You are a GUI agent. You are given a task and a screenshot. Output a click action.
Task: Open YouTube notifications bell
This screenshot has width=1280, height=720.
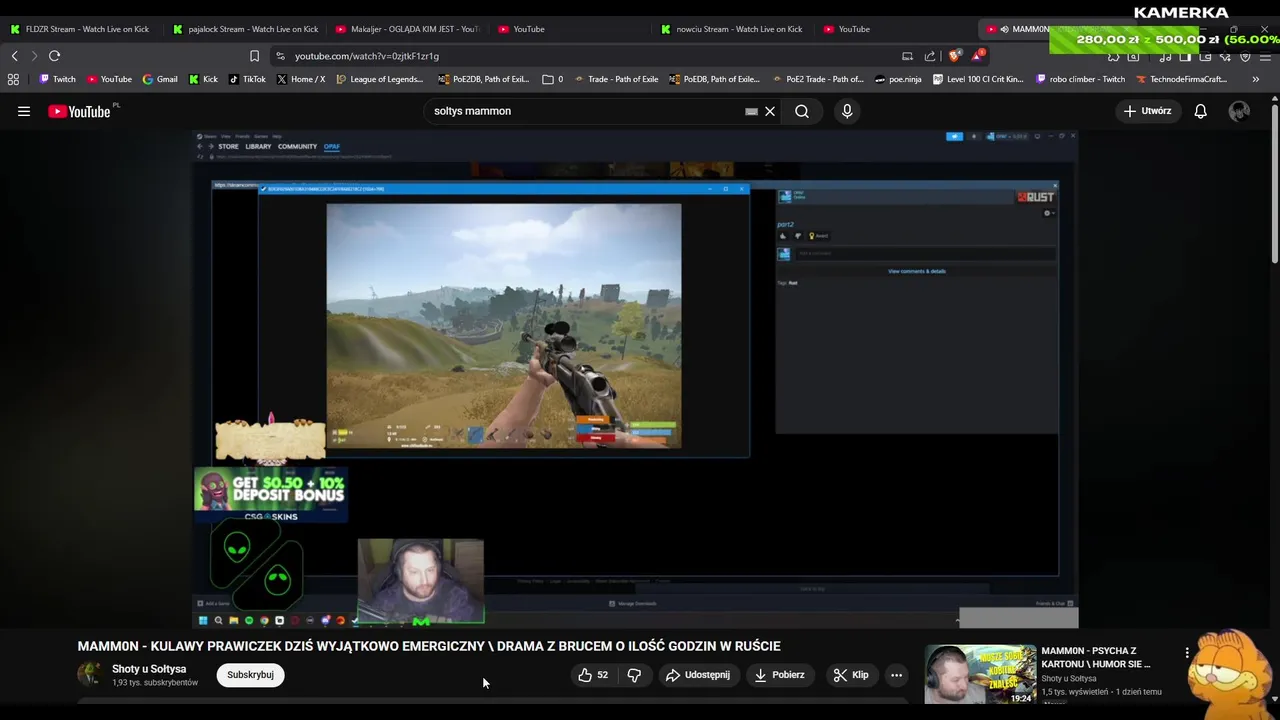1200,111
